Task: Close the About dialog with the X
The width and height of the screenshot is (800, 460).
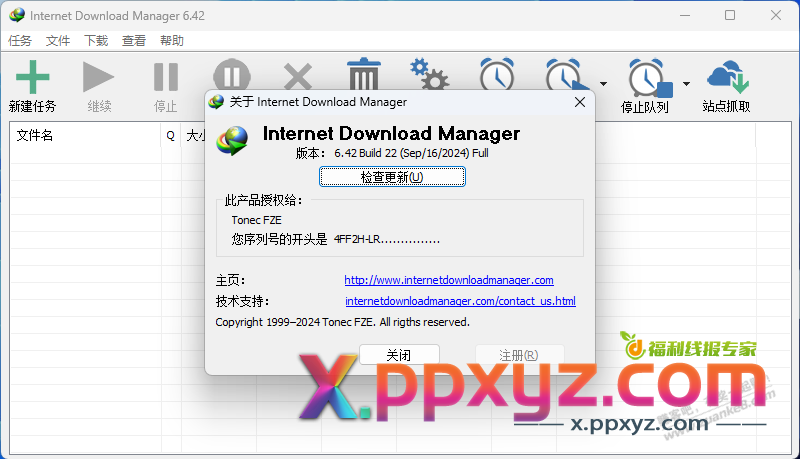Action: (x=580, y=103)
